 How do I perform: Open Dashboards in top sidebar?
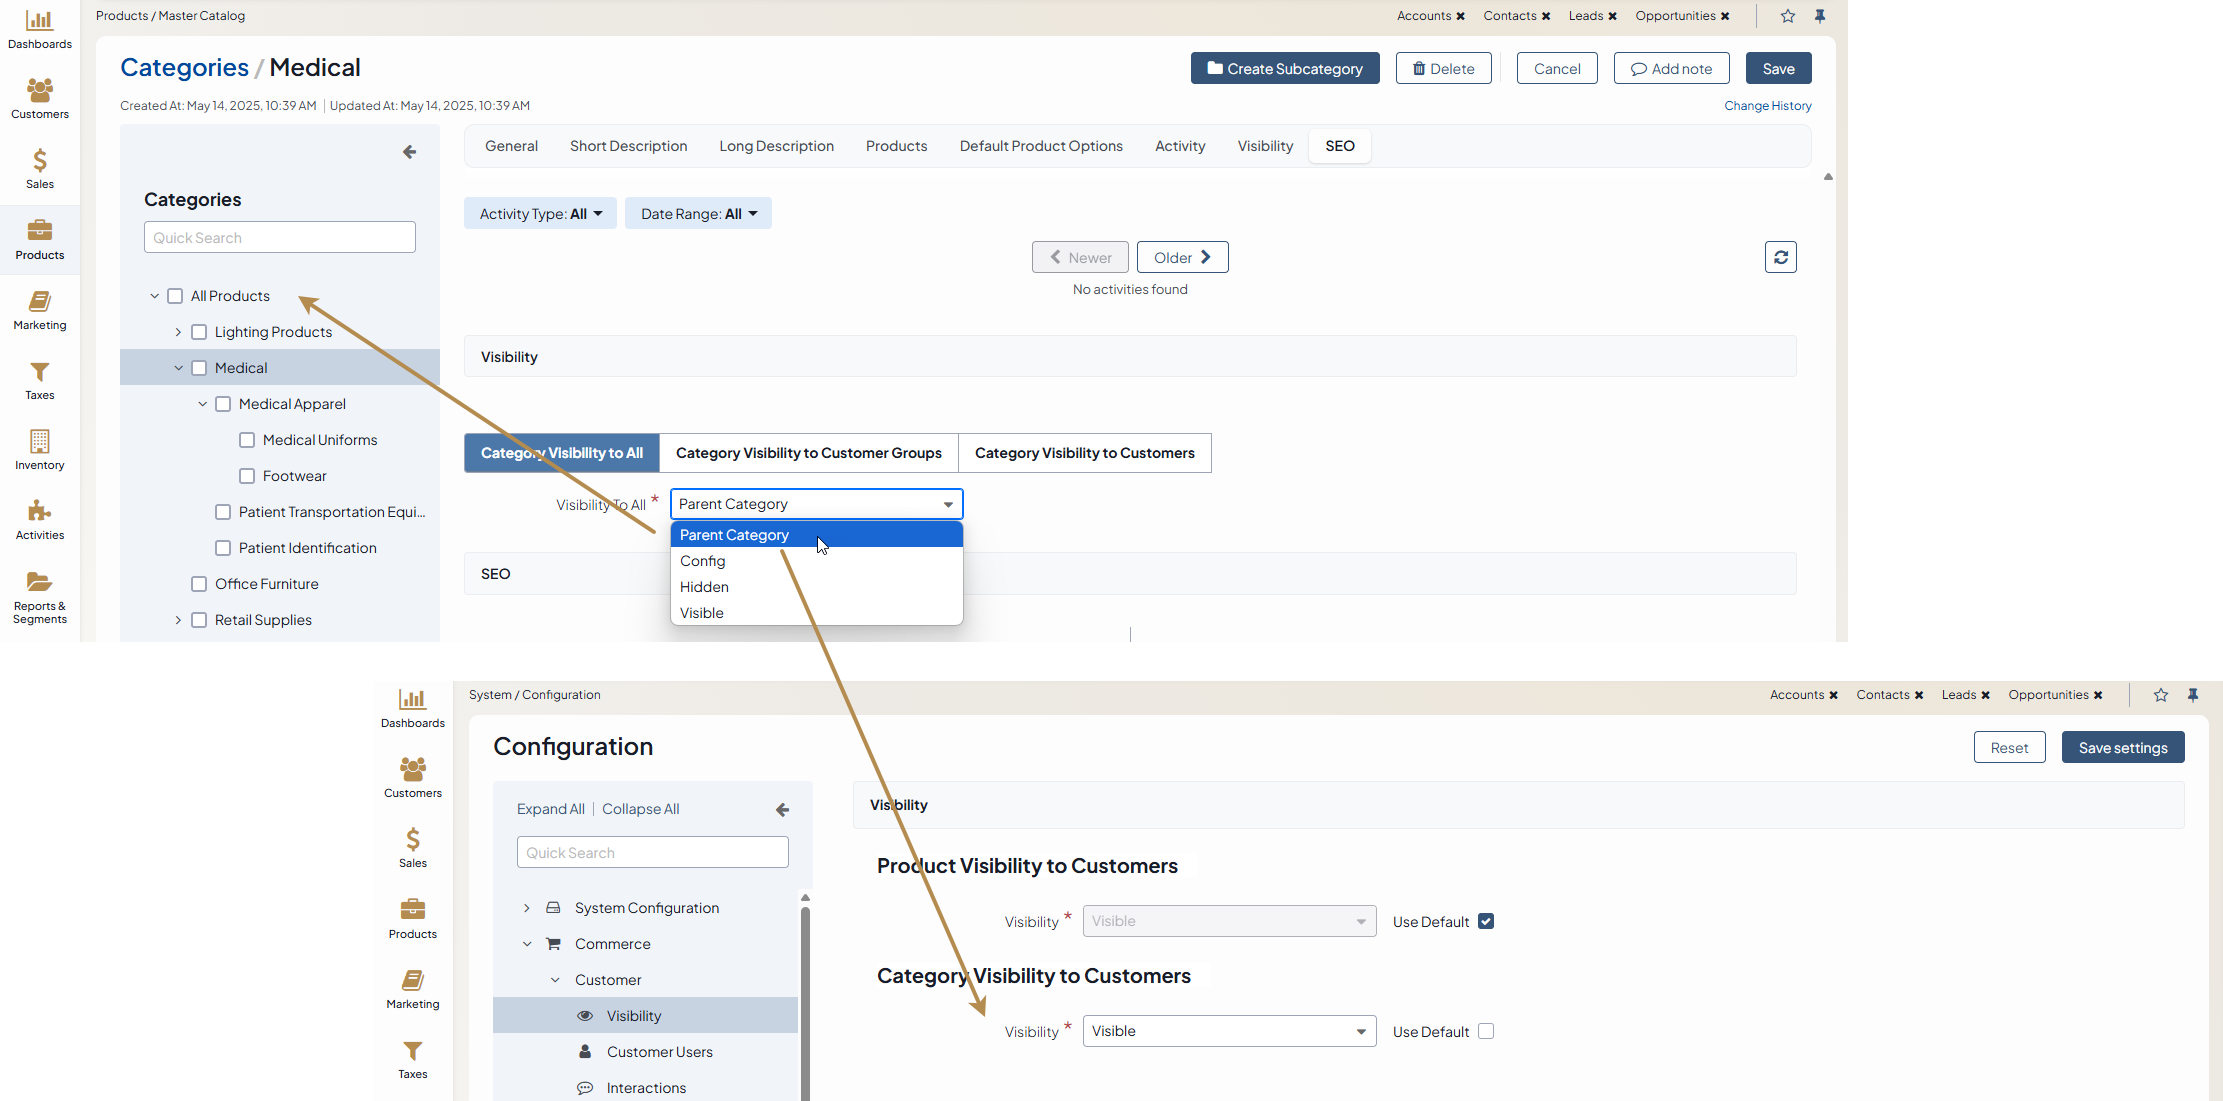tap(39, 29)
